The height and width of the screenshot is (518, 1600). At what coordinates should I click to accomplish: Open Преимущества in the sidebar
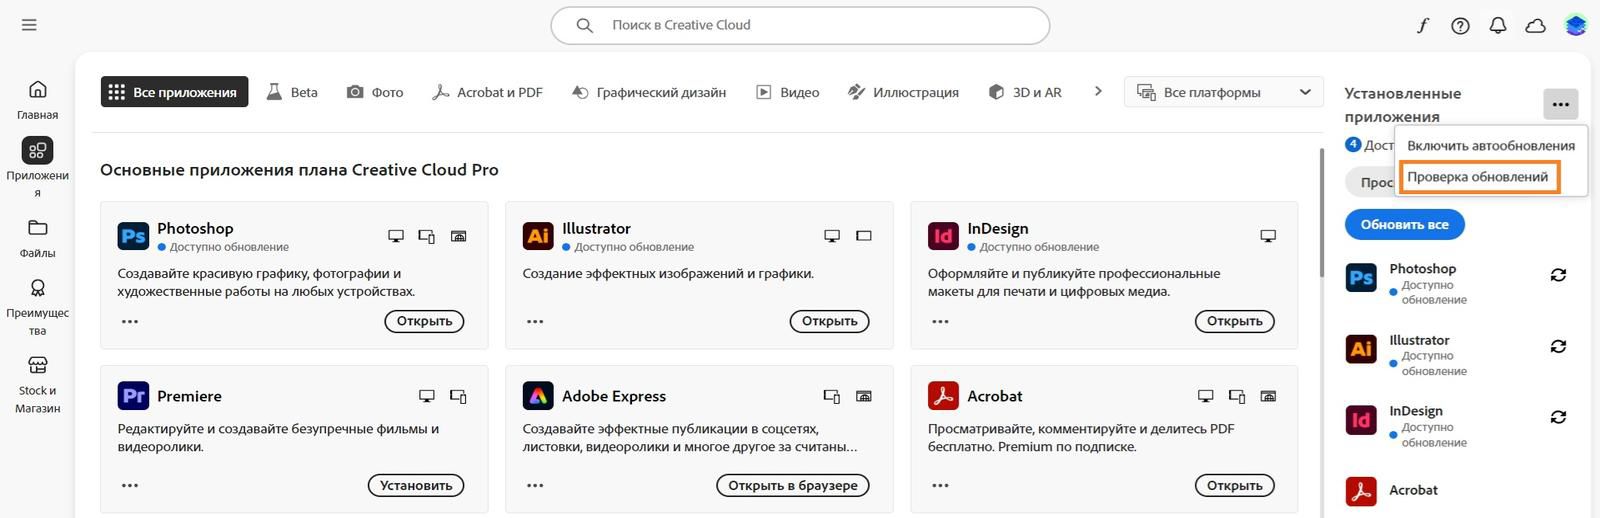point(37,307)
